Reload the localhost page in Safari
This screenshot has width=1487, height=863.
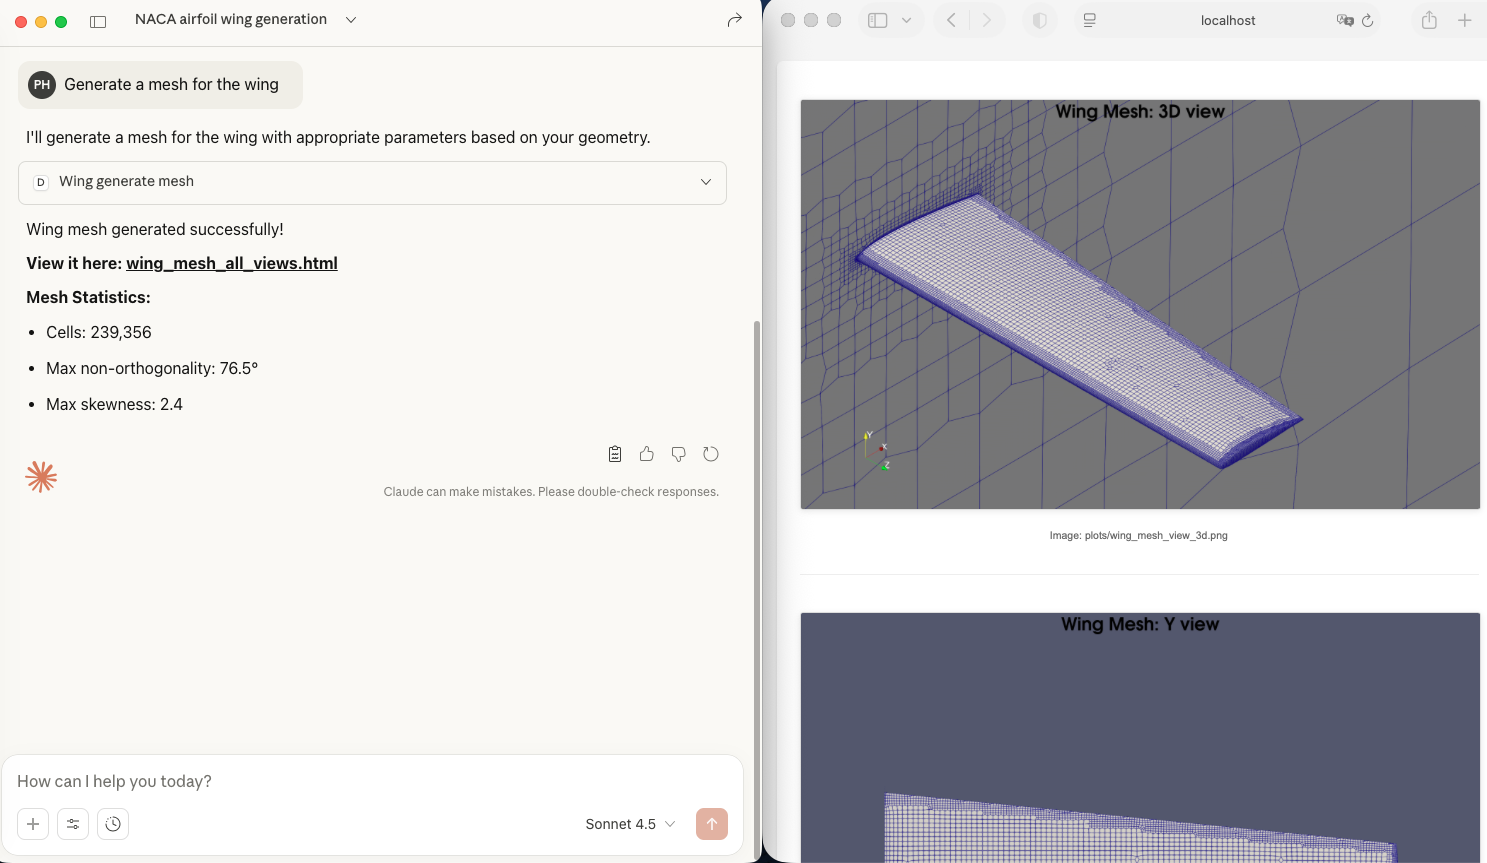1367,20
